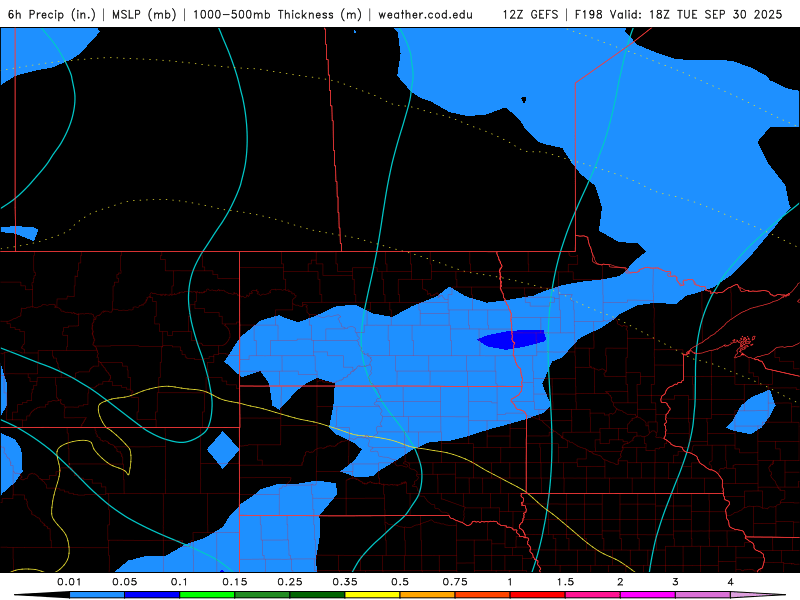Click the "18Z TUE SEP 30 2025" valid time
This screenshot has width=800, height=600.
[x=715, y=14]
